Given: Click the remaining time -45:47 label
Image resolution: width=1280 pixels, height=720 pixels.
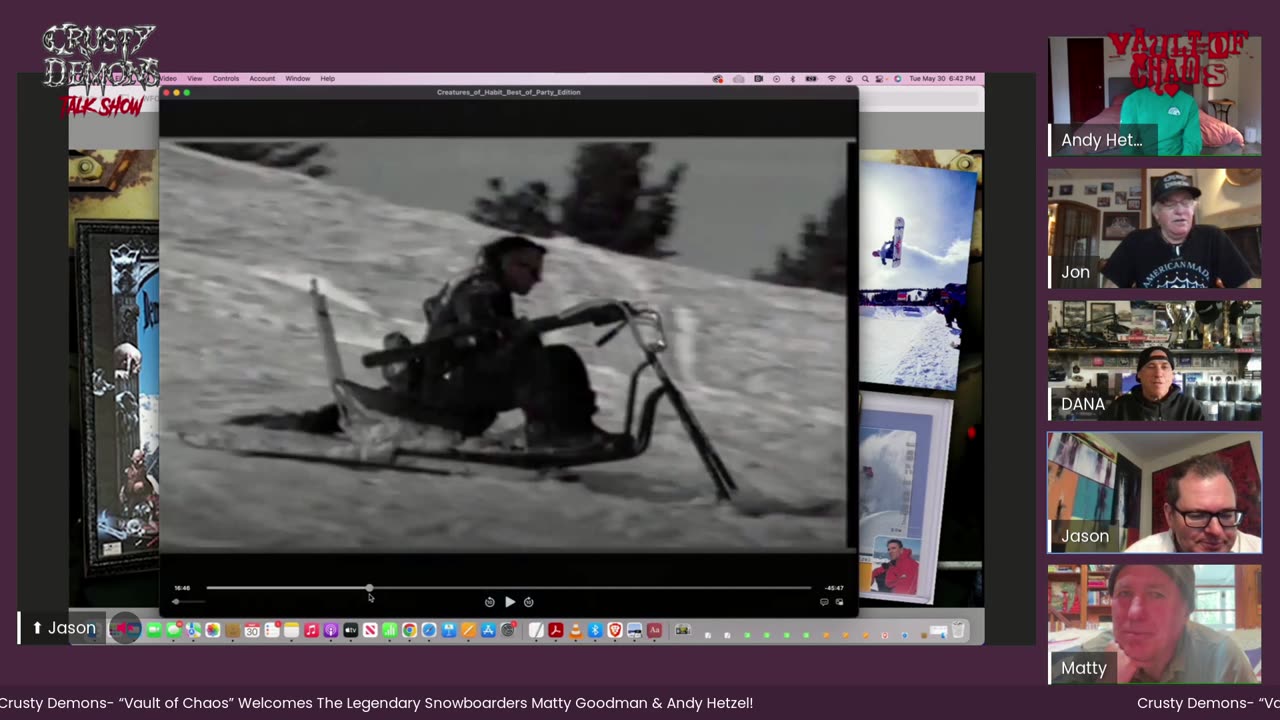Looking at the screenshot, I should click(x=833, y=588).
